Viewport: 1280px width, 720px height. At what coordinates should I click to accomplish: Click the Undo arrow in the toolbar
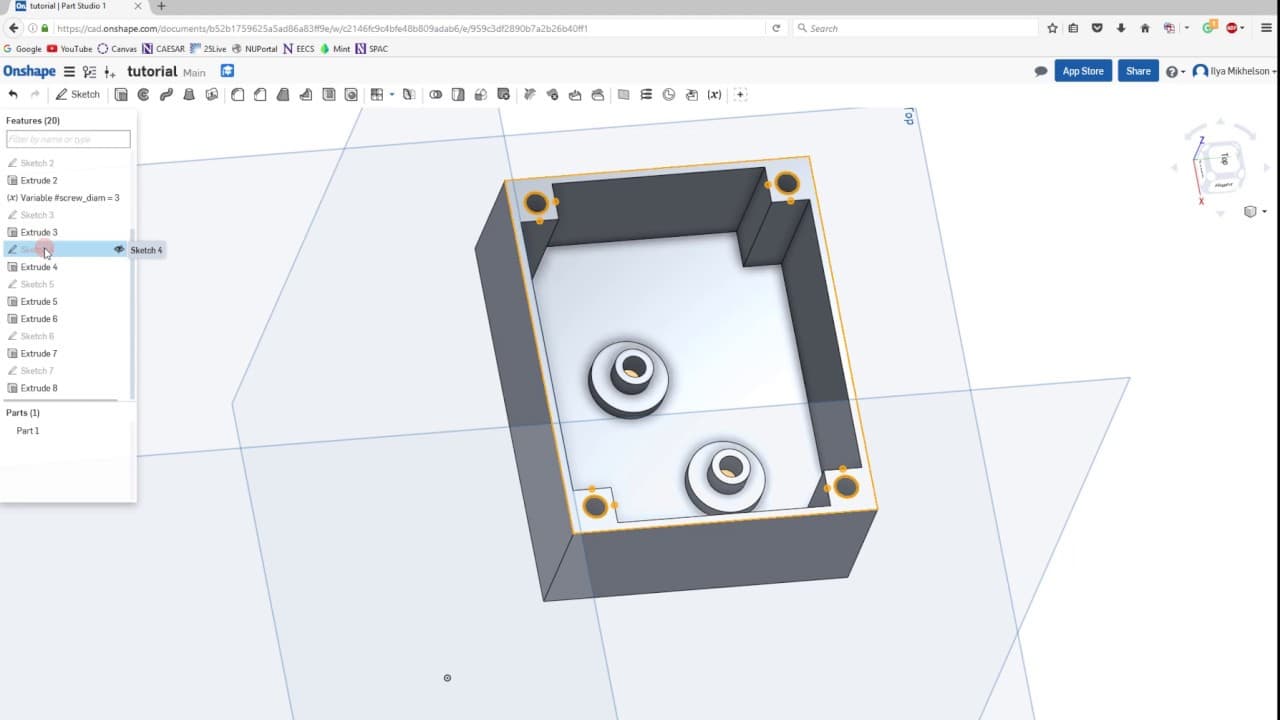pos(13,95)
